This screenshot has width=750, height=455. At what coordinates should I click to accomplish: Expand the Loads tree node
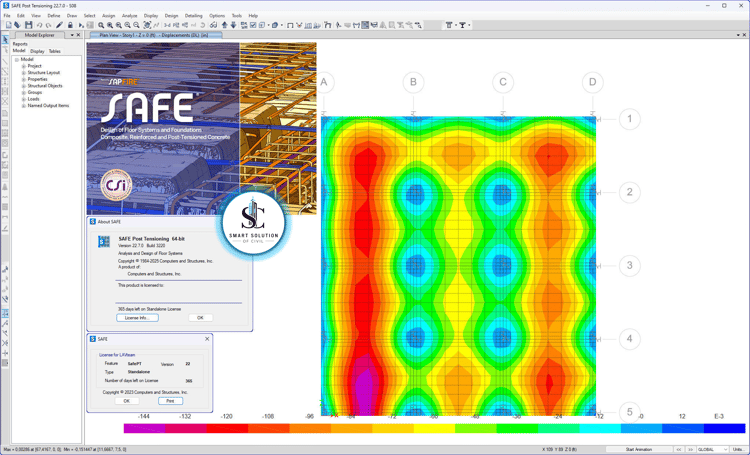pos(23,99)
